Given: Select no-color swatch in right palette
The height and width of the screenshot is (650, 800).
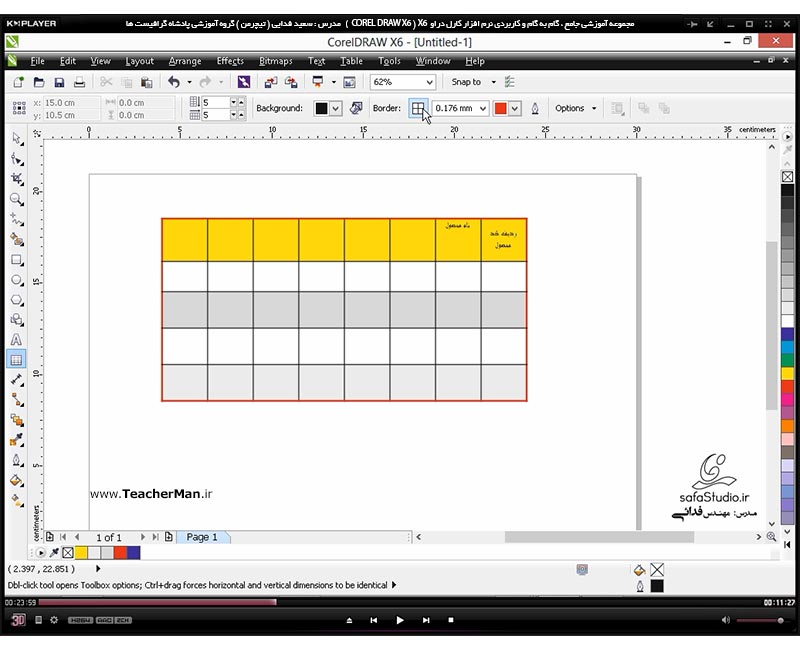Looking at the screenshot, I should click(787, 177).
